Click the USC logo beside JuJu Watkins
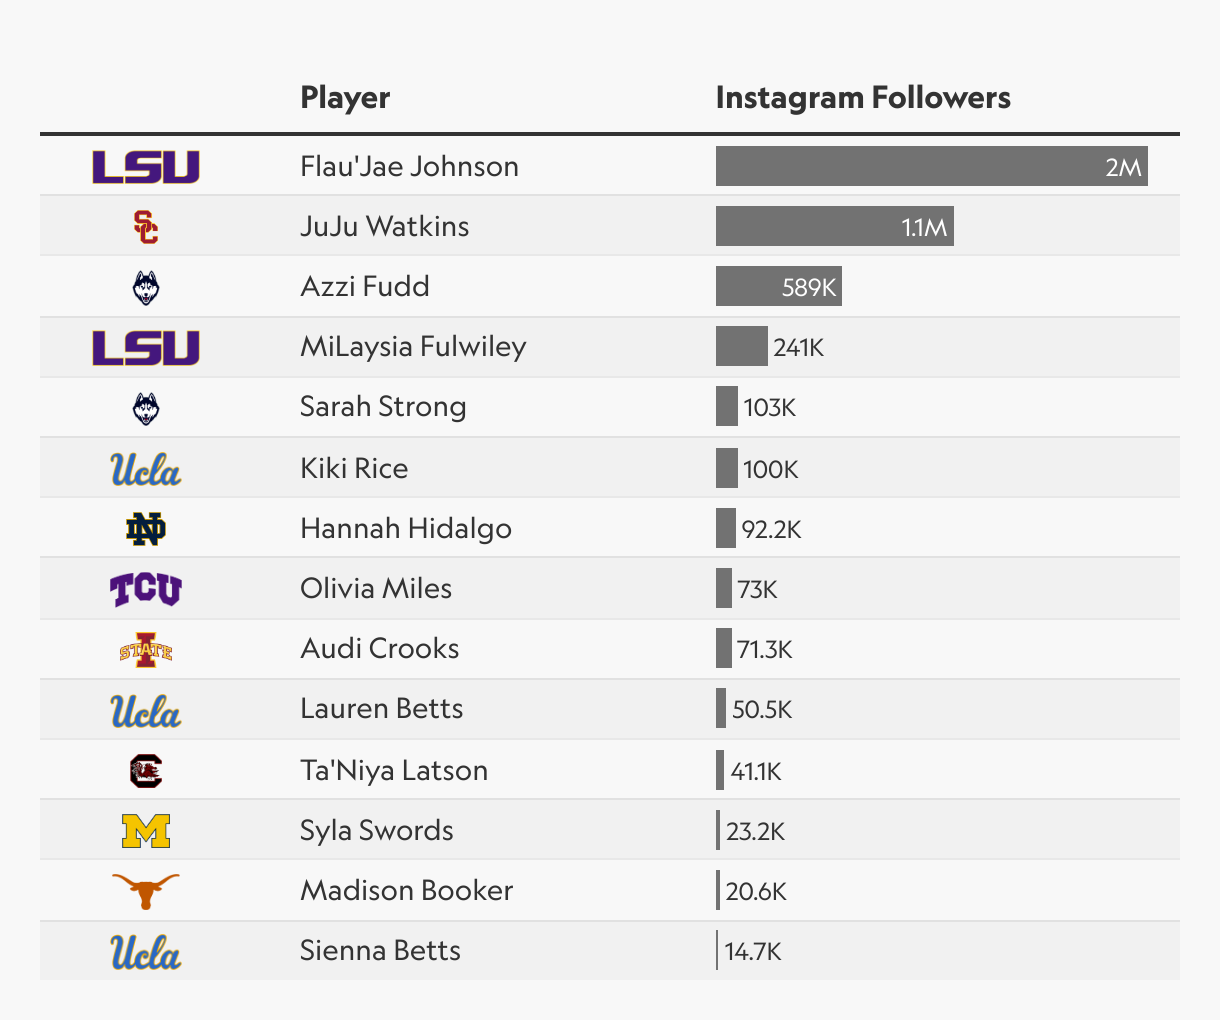The width and height of the screenshot is (1220, 1020). pyautogui.click(x=146, y=227)
